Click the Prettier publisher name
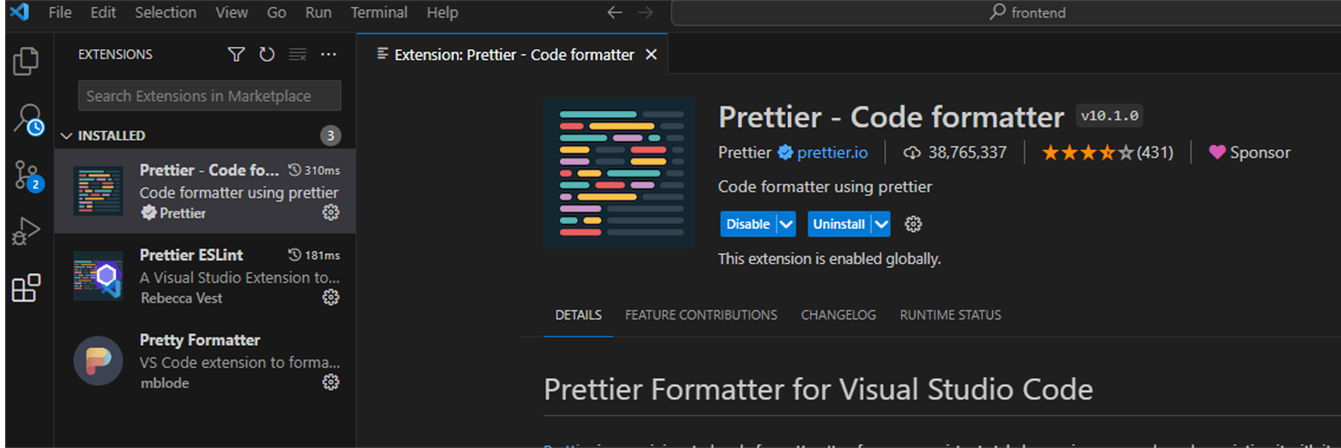Viewport: 1341px width, 448px height. tap(745, 153)
